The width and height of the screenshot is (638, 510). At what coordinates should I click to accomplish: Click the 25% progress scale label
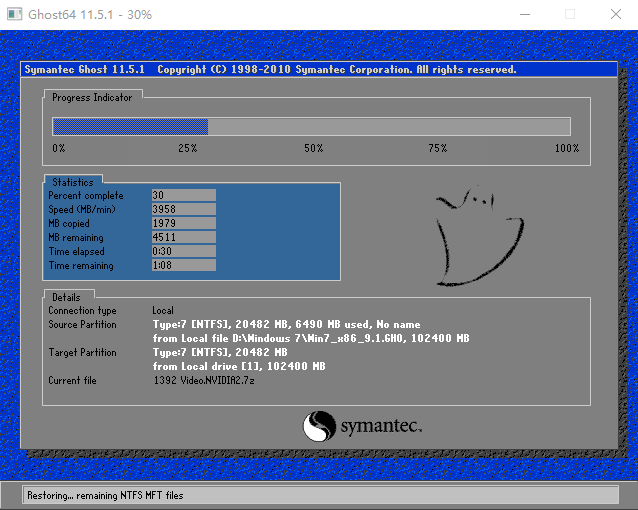[188, 148]
